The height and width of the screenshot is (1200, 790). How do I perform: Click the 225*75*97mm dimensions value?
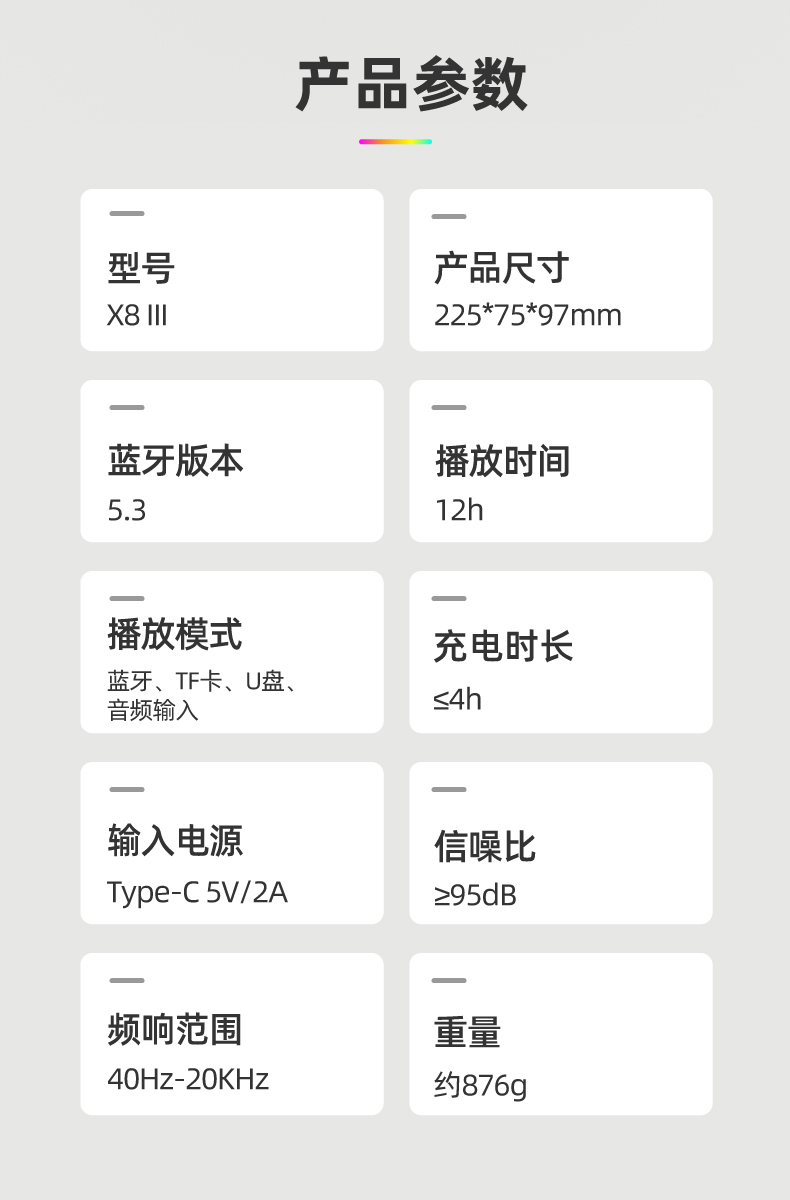pos(527,316)
